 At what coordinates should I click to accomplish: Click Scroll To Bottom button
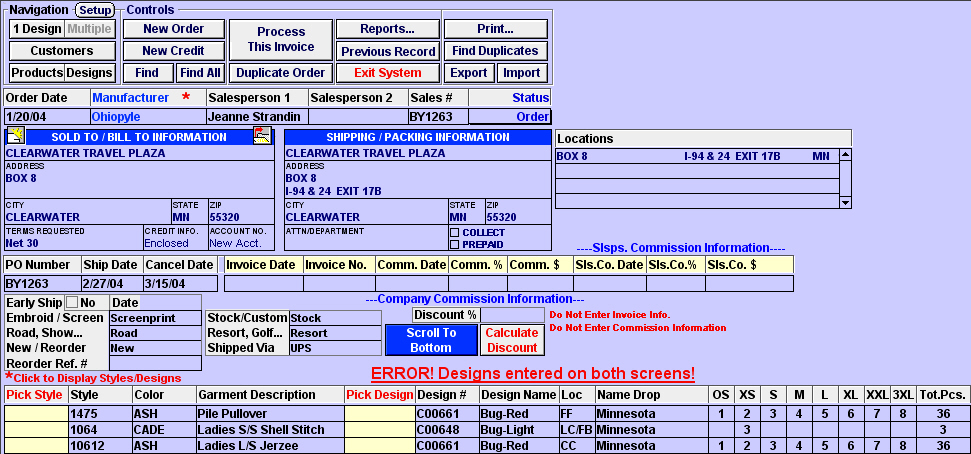[432, 340]
